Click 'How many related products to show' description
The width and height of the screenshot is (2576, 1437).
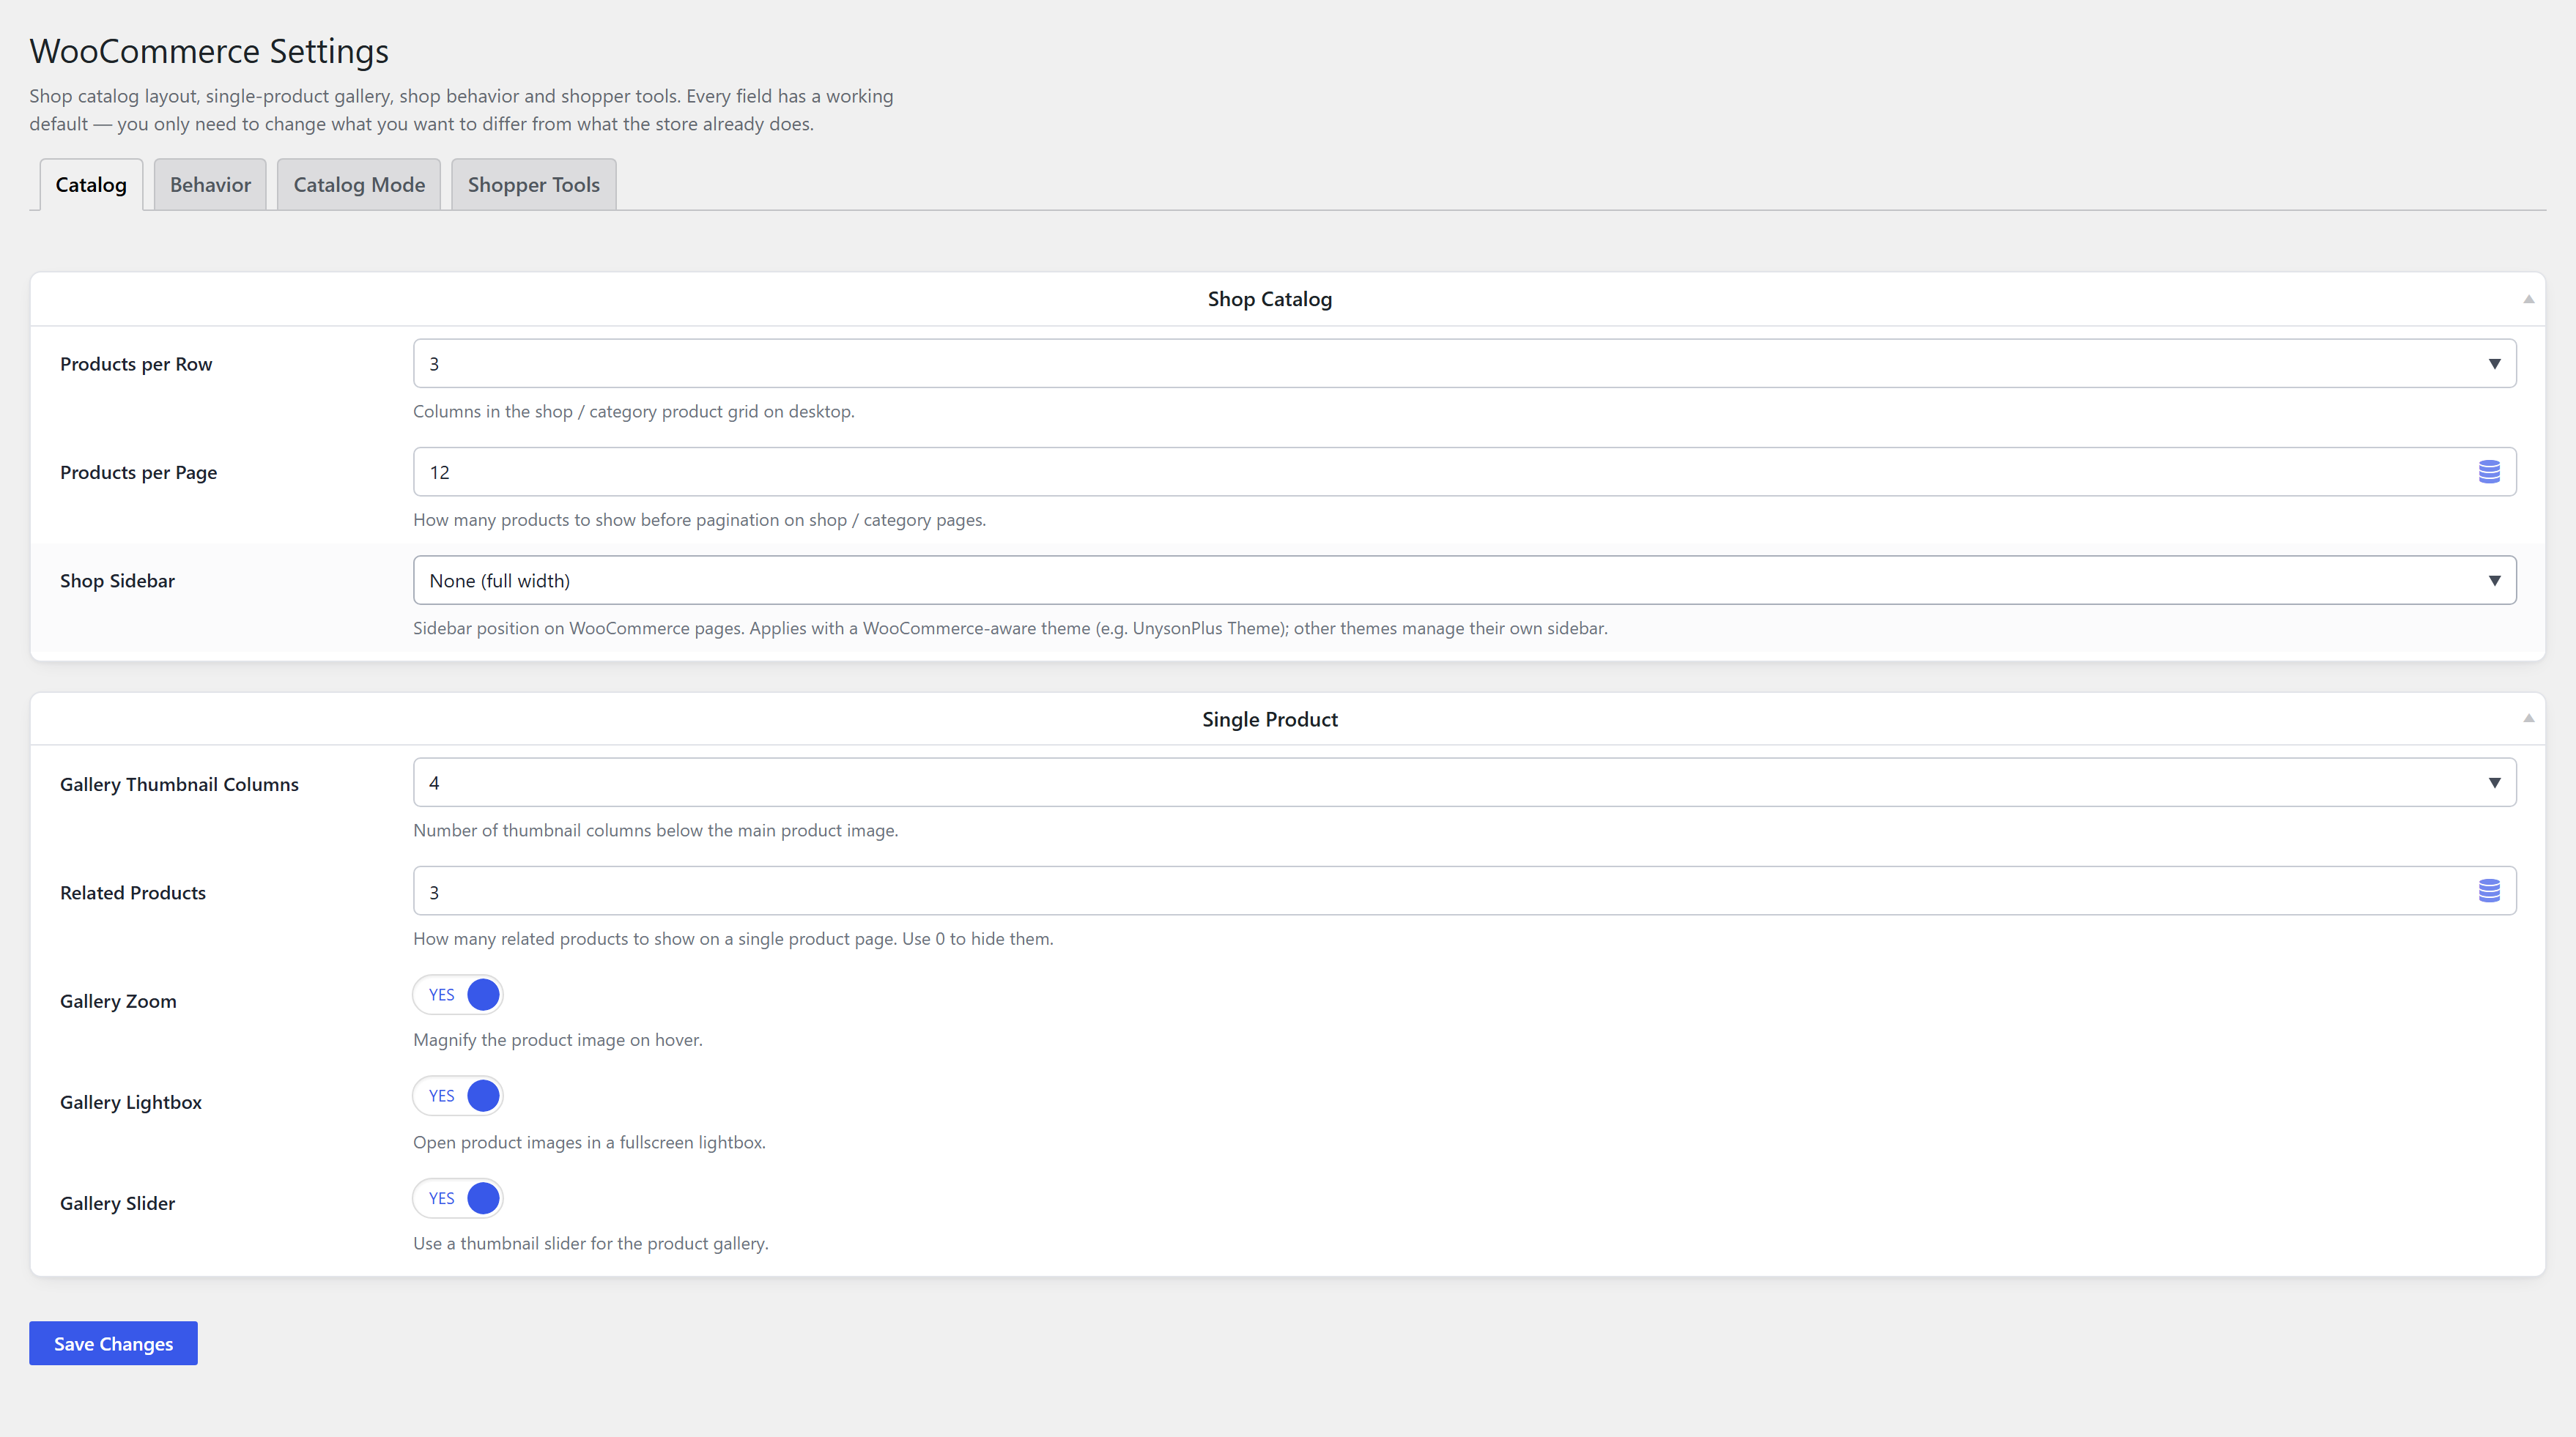click(733, 939)
